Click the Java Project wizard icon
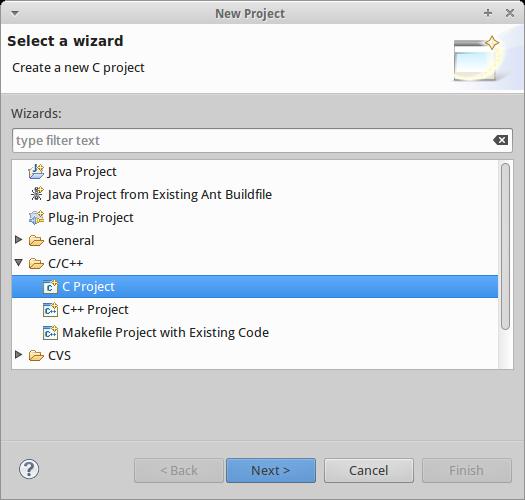The height and width of the screenshot is (500, 525). 36,171
